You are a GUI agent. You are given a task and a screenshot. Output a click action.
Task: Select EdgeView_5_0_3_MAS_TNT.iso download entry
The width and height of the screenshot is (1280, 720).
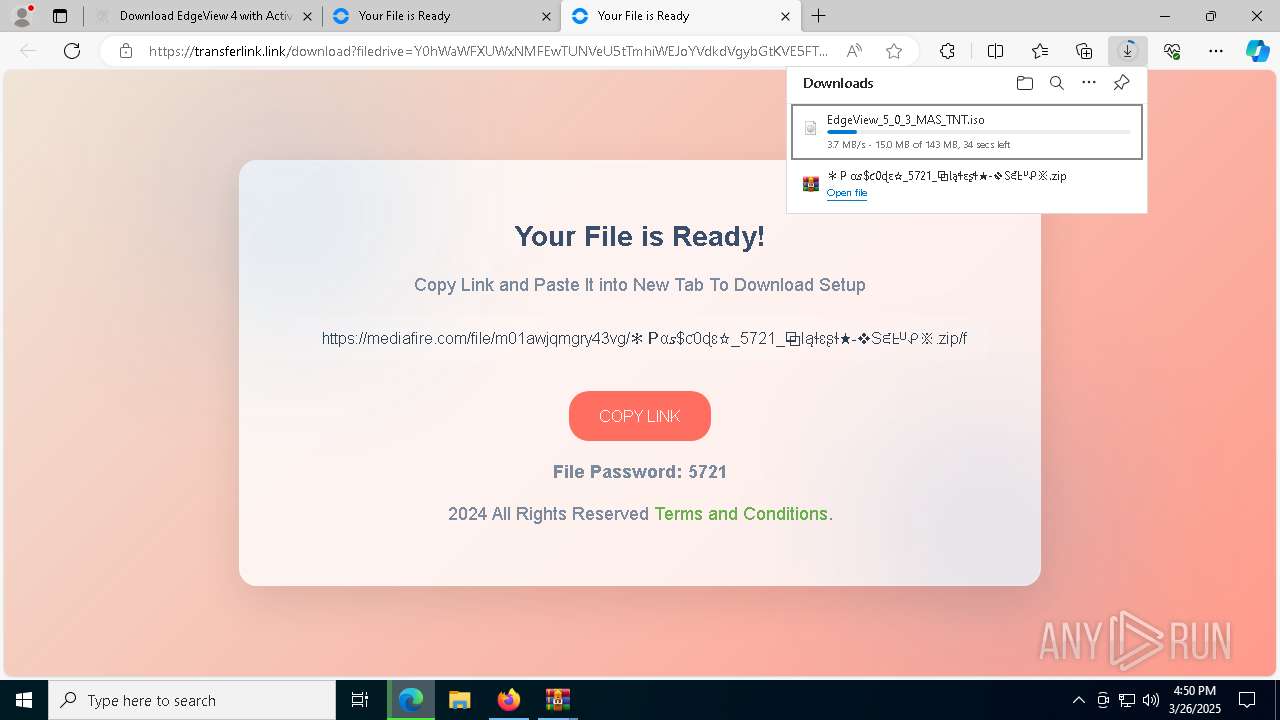point(967,132)
